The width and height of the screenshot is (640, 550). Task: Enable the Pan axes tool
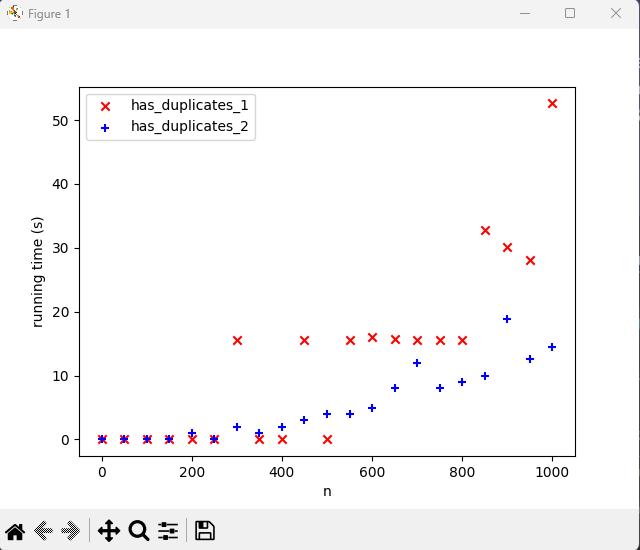(x=109, y=531)
